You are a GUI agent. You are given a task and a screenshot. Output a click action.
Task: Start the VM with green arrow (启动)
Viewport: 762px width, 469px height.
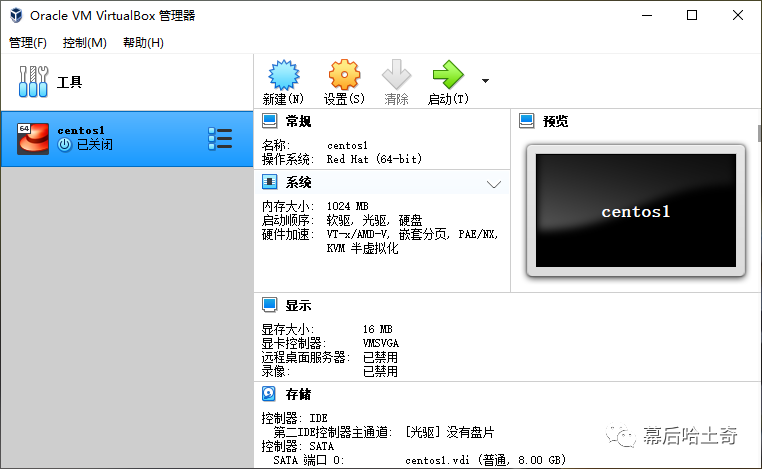click(x=447, y=76)
